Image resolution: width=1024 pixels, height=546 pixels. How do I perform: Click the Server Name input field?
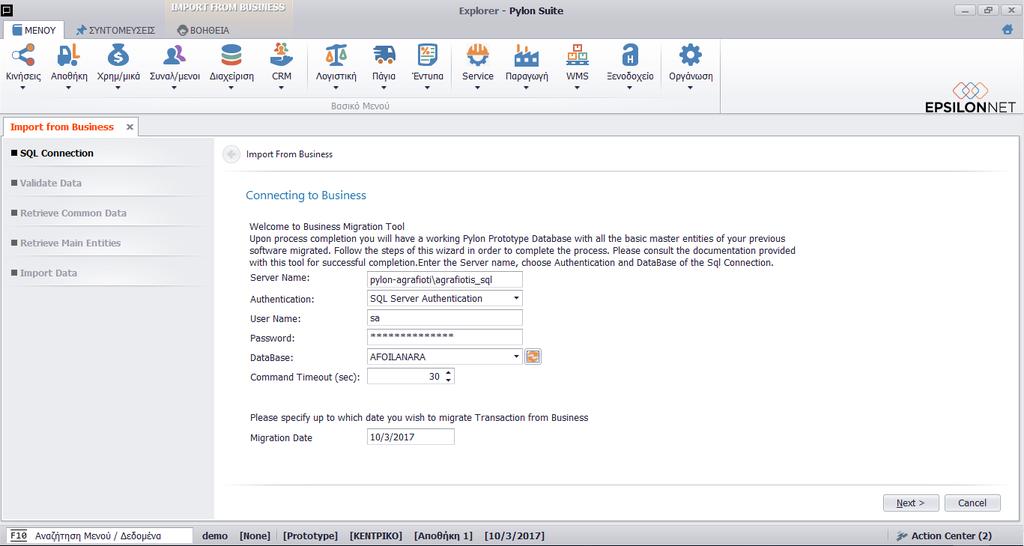point(445,280)
